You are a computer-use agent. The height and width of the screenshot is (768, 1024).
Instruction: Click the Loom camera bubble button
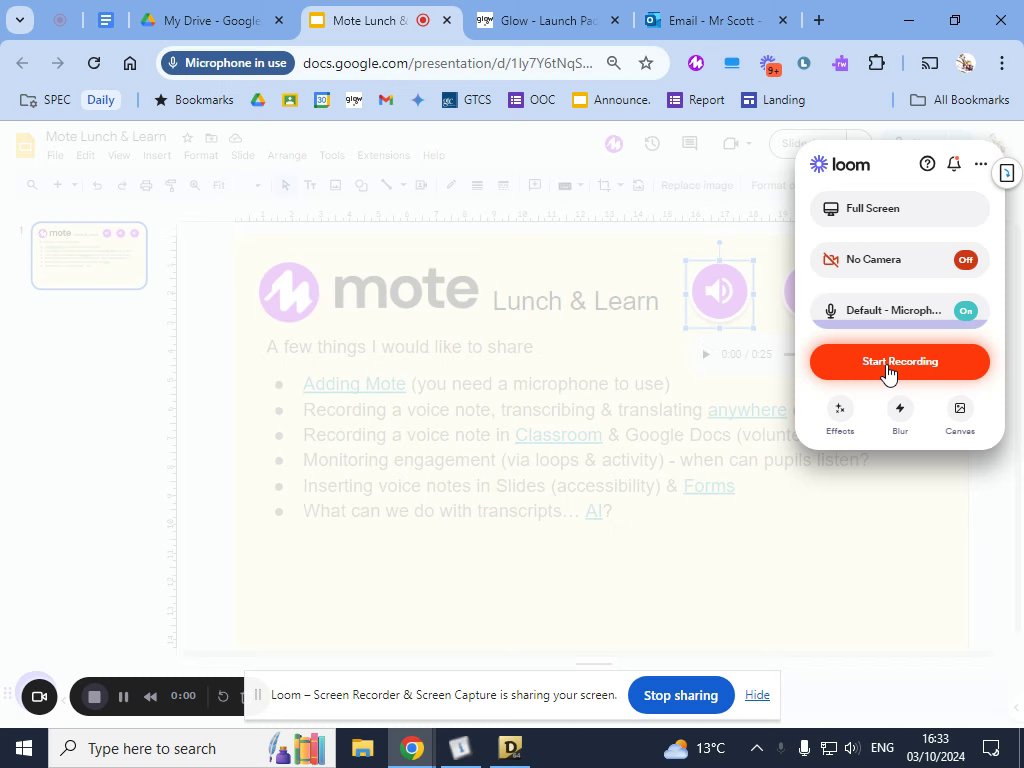tap(39, 697)
